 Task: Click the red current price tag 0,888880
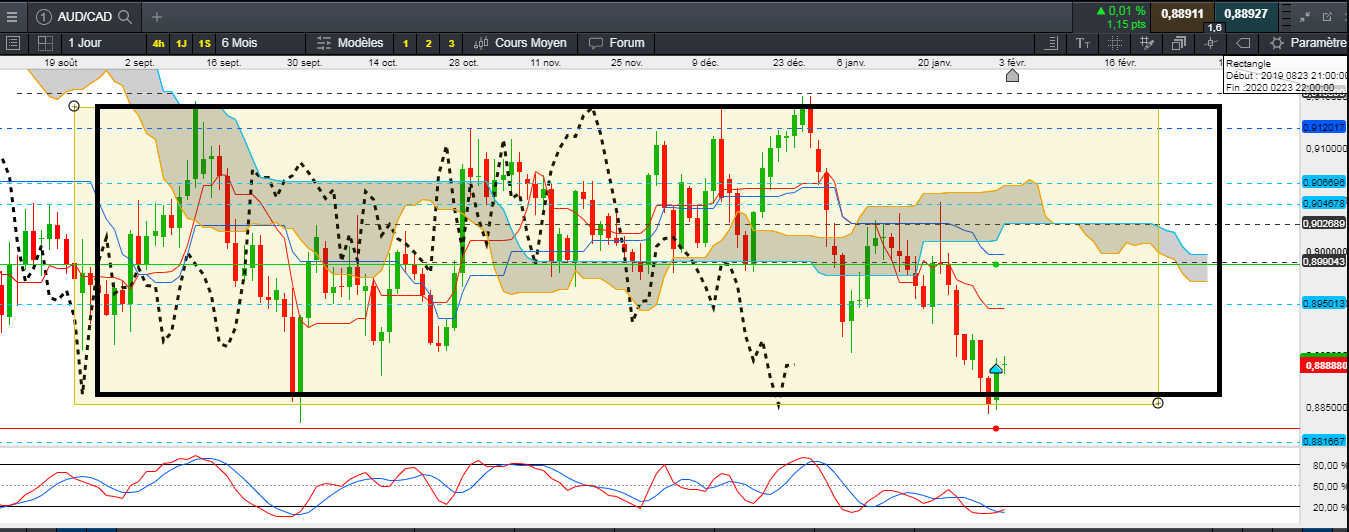(x=1322, y=367)
